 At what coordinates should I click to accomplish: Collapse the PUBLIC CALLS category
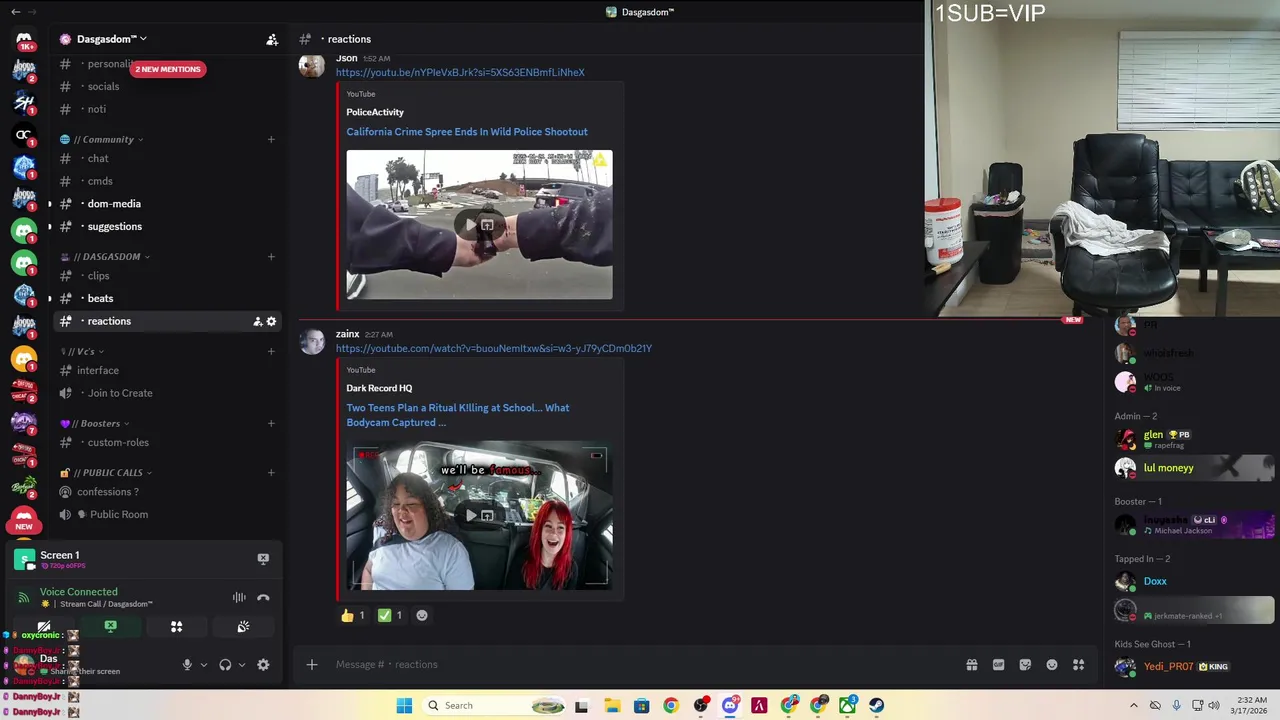pyautogui.click(x=106, y=472)
